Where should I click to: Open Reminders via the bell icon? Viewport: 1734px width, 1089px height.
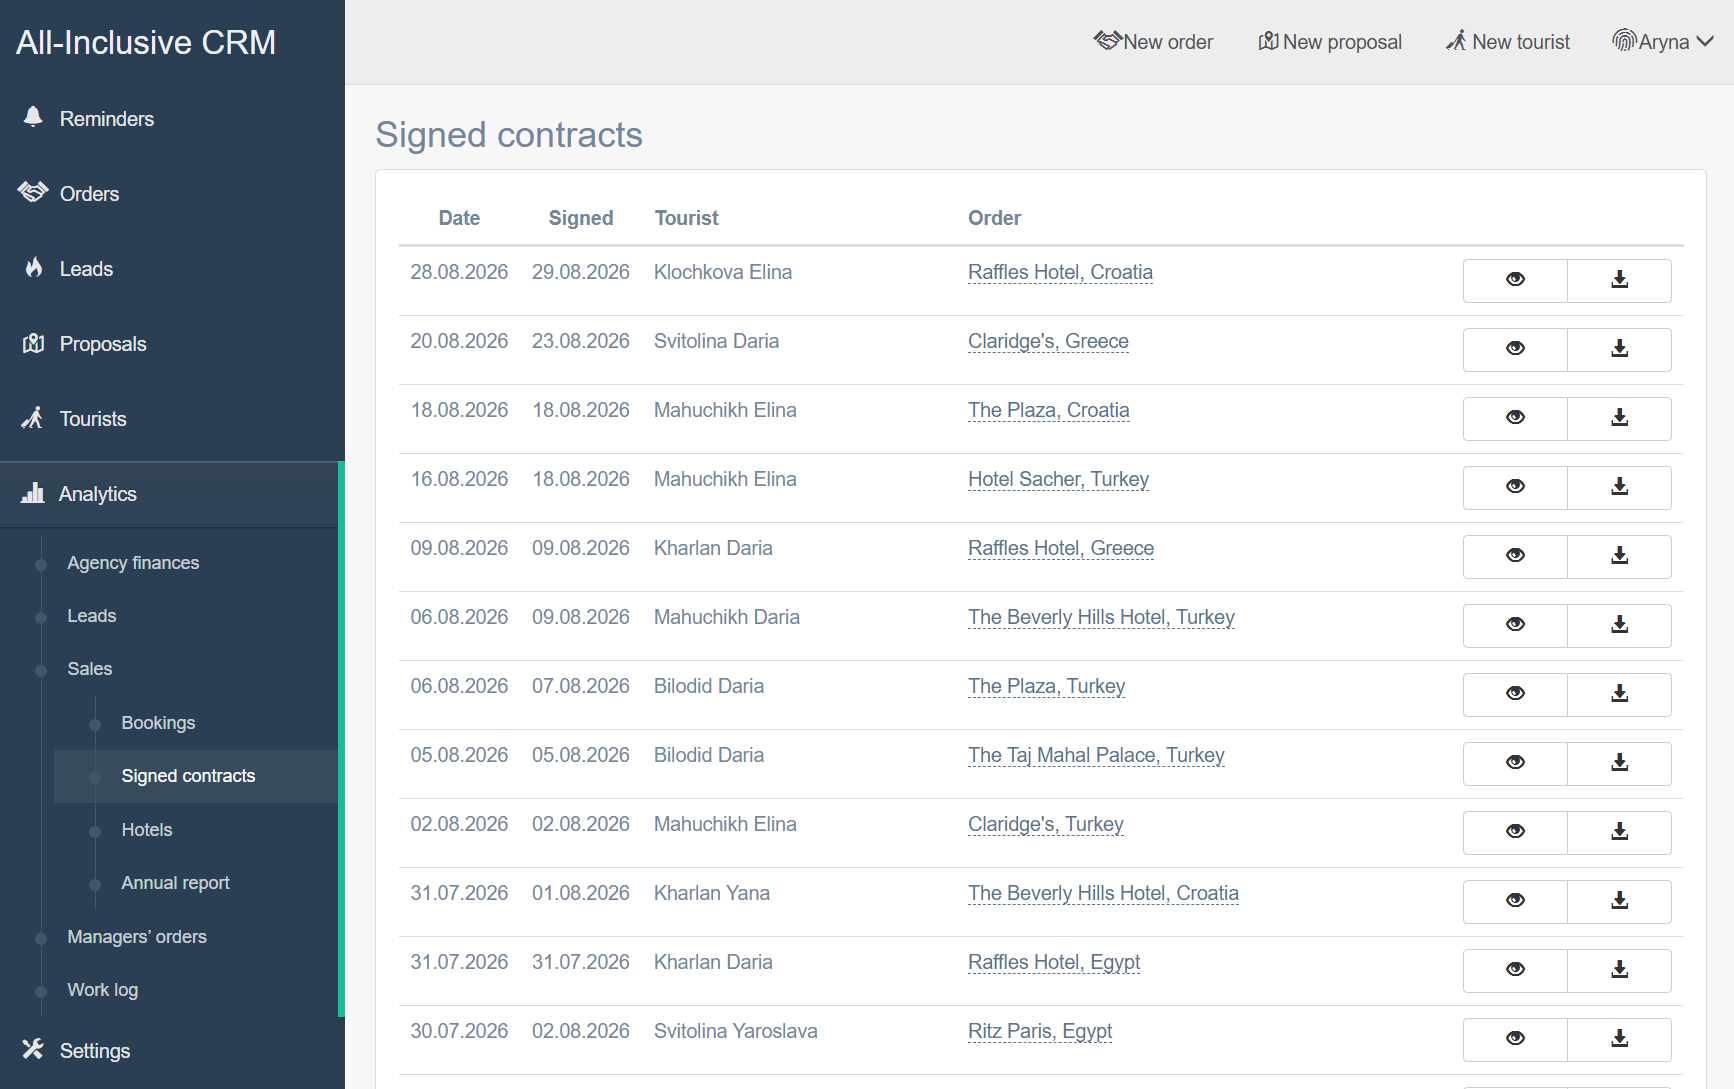[x=33, y=118]
